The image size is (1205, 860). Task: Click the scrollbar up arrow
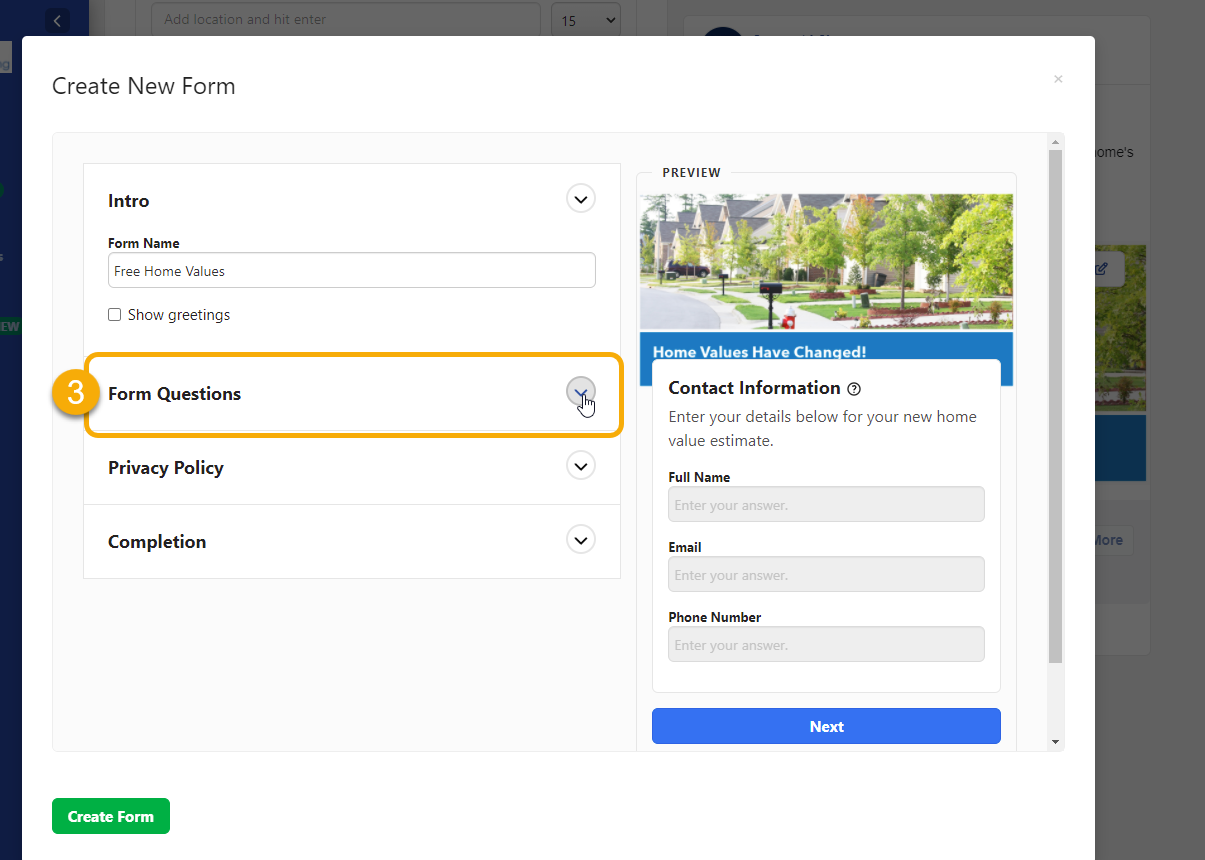click(1055, 141)
